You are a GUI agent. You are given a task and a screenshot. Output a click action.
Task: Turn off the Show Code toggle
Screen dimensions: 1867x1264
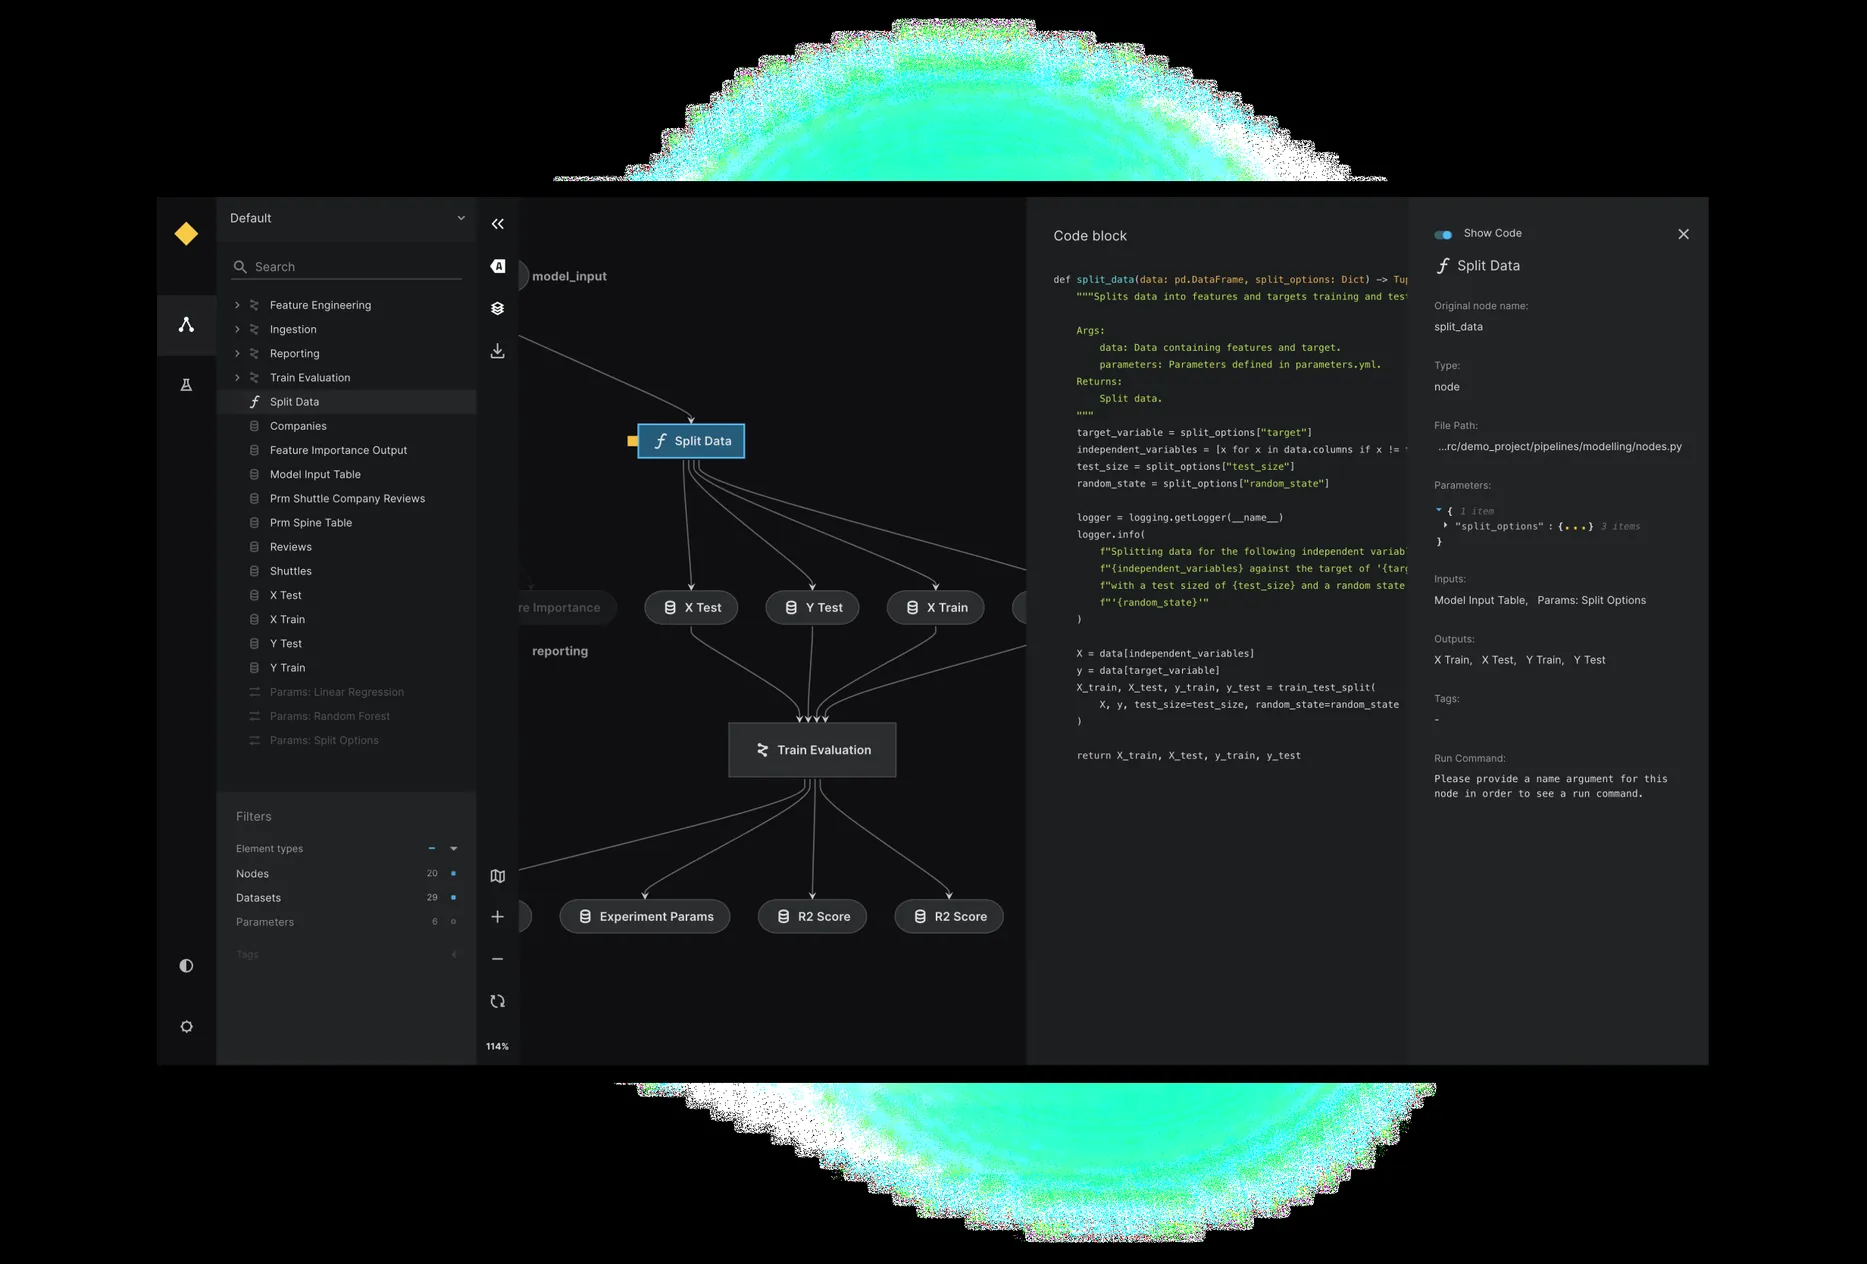coord(1443,234)
